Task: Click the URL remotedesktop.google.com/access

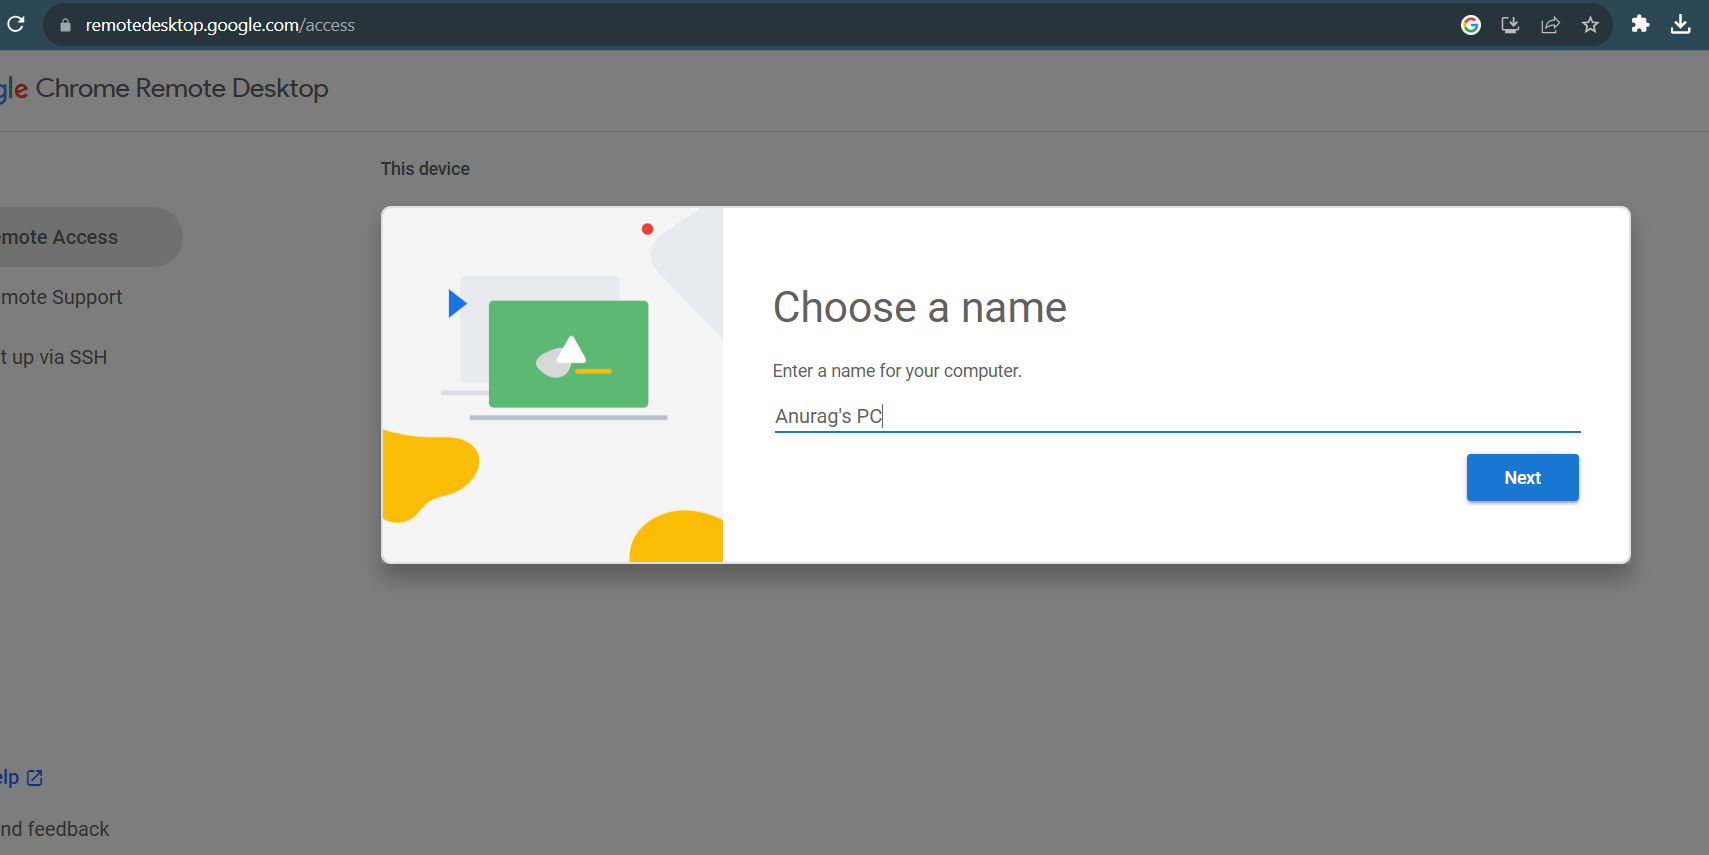Action: coord(220,25)
